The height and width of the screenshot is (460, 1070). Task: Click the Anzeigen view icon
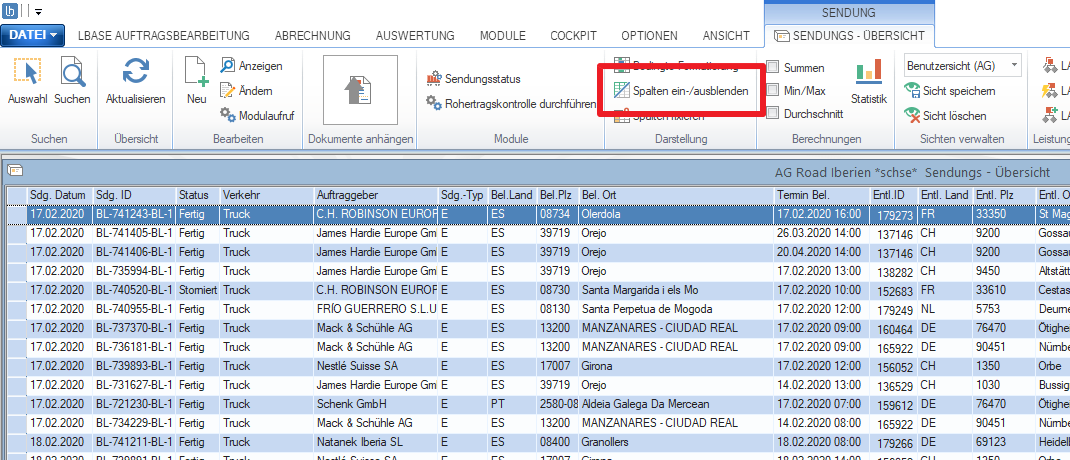(227, 66)
